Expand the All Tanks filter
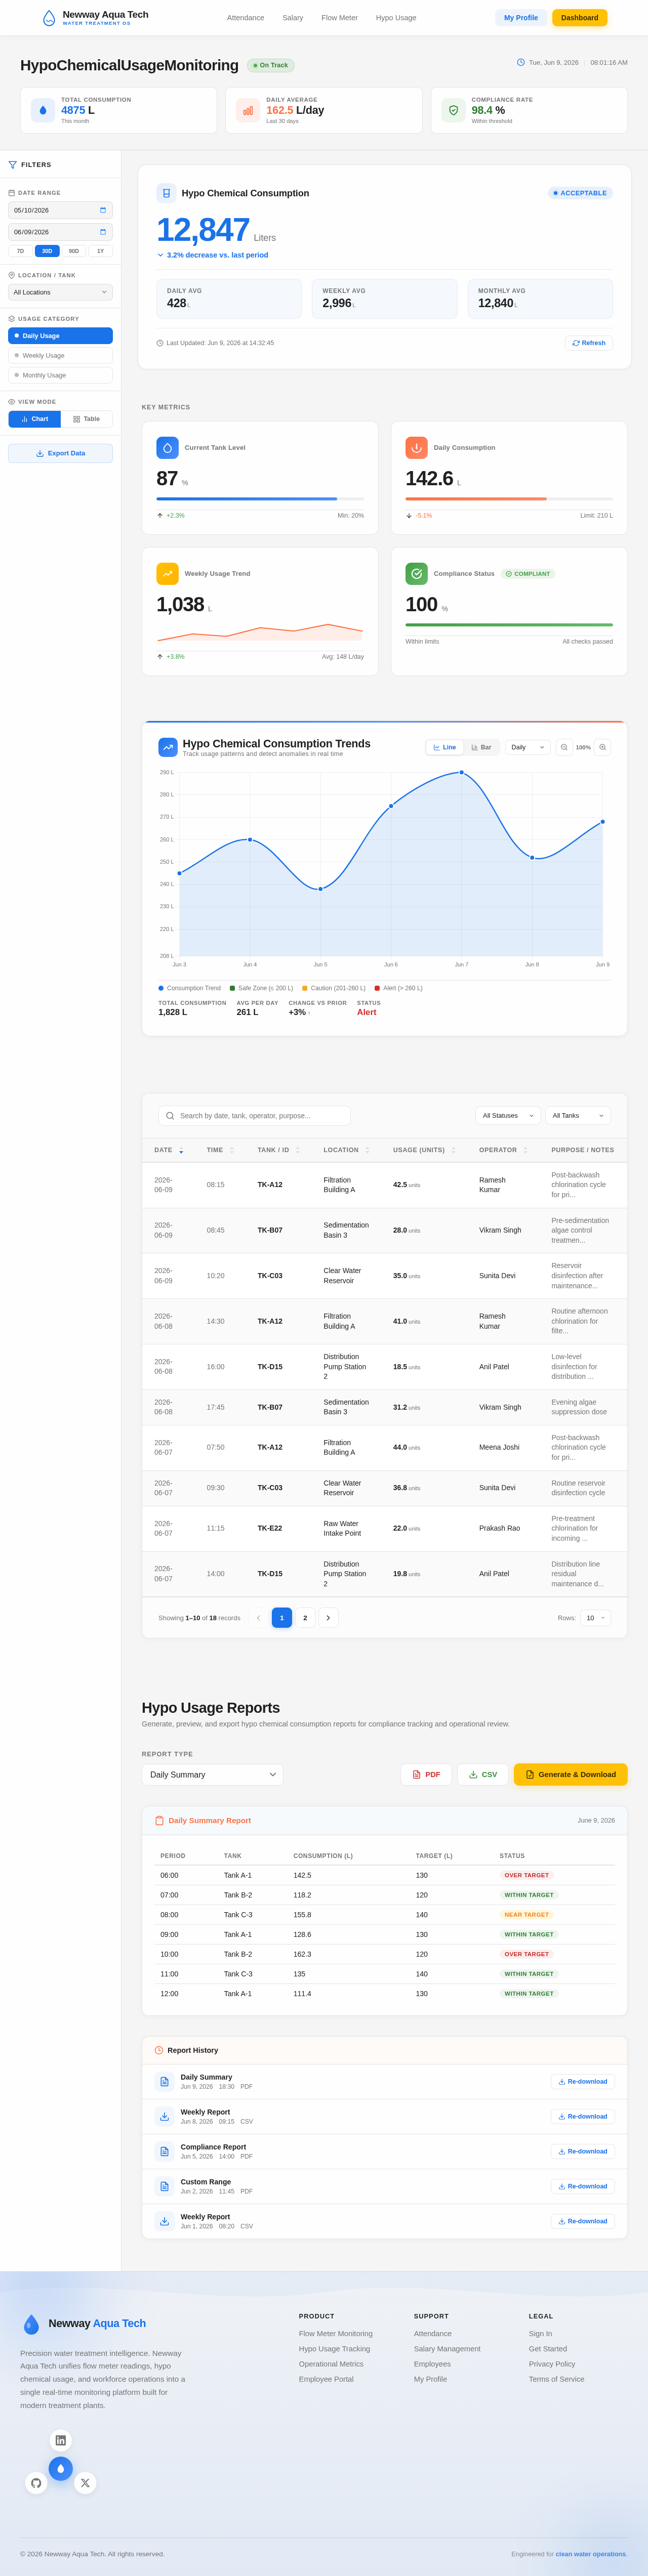The height and width of the screenshot is (2576, 648). coord(578,1115)
